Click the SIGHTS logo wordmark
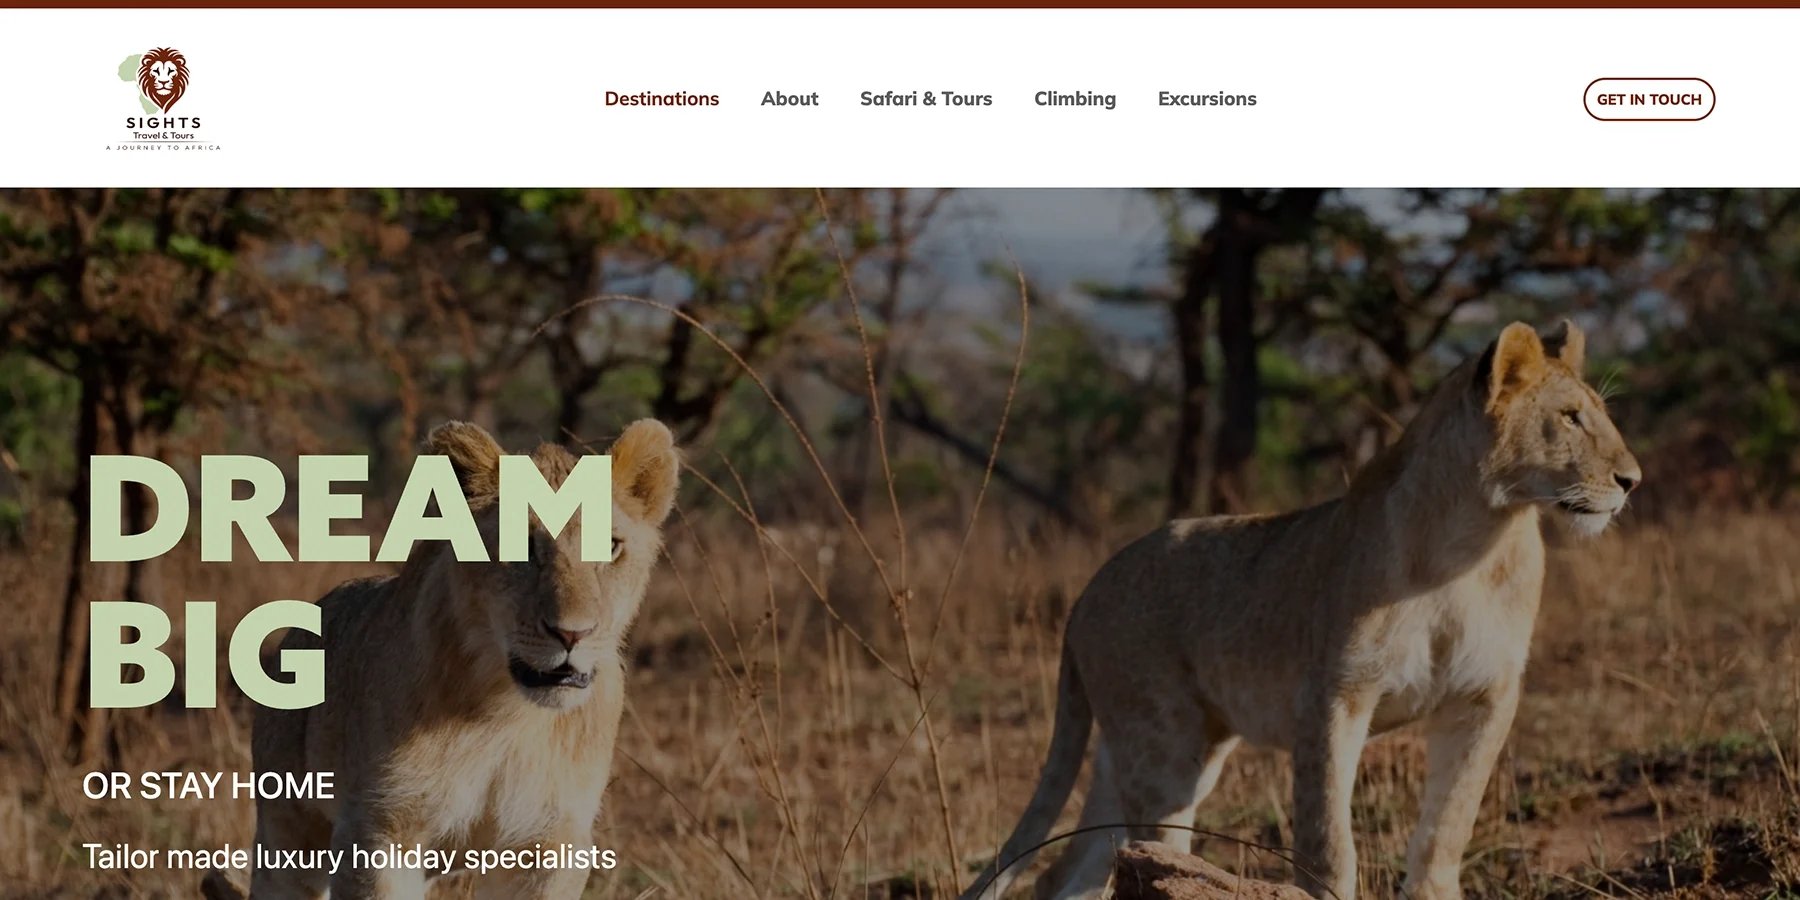Image resolution: width=1800 pixels, height=900 pixels. [x=164, y=123]
